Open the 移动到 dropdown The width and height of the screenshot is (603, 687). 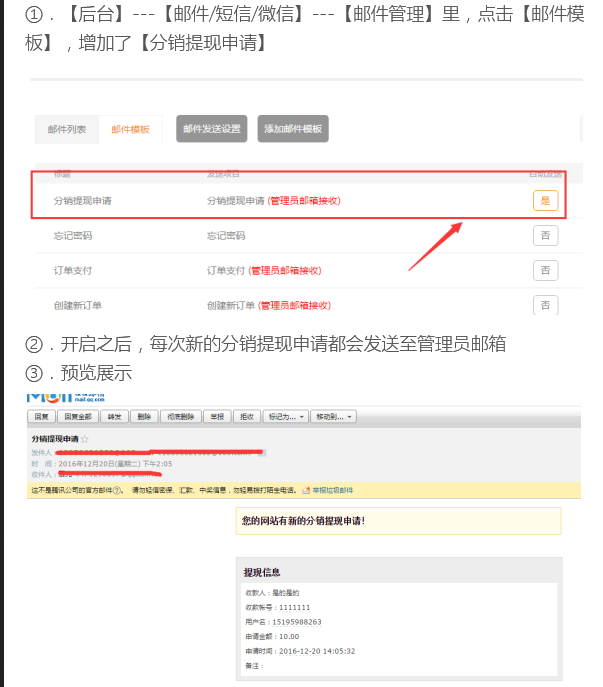[331, 417]
